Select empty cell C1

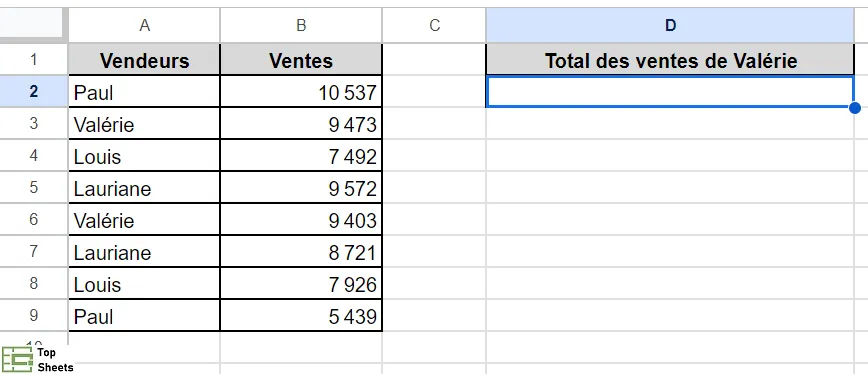point(435,60)
